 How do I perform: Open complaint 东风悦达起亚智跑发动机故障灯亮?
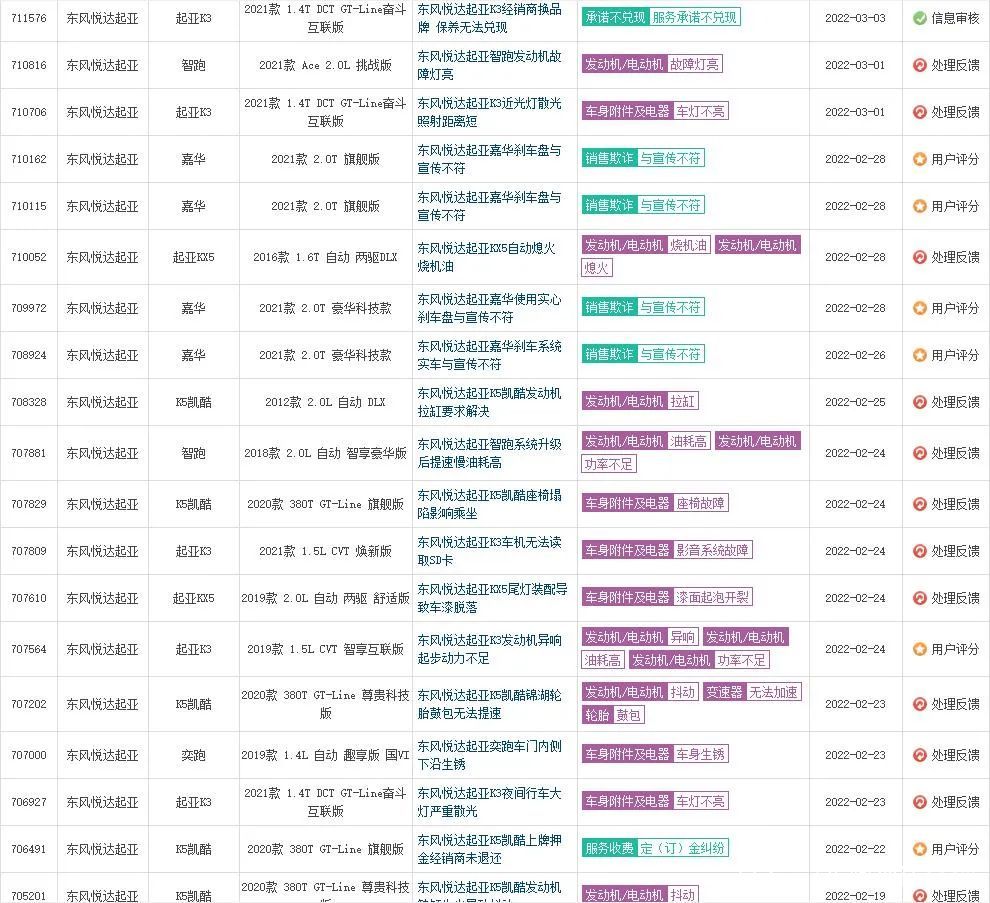[489, 65]
